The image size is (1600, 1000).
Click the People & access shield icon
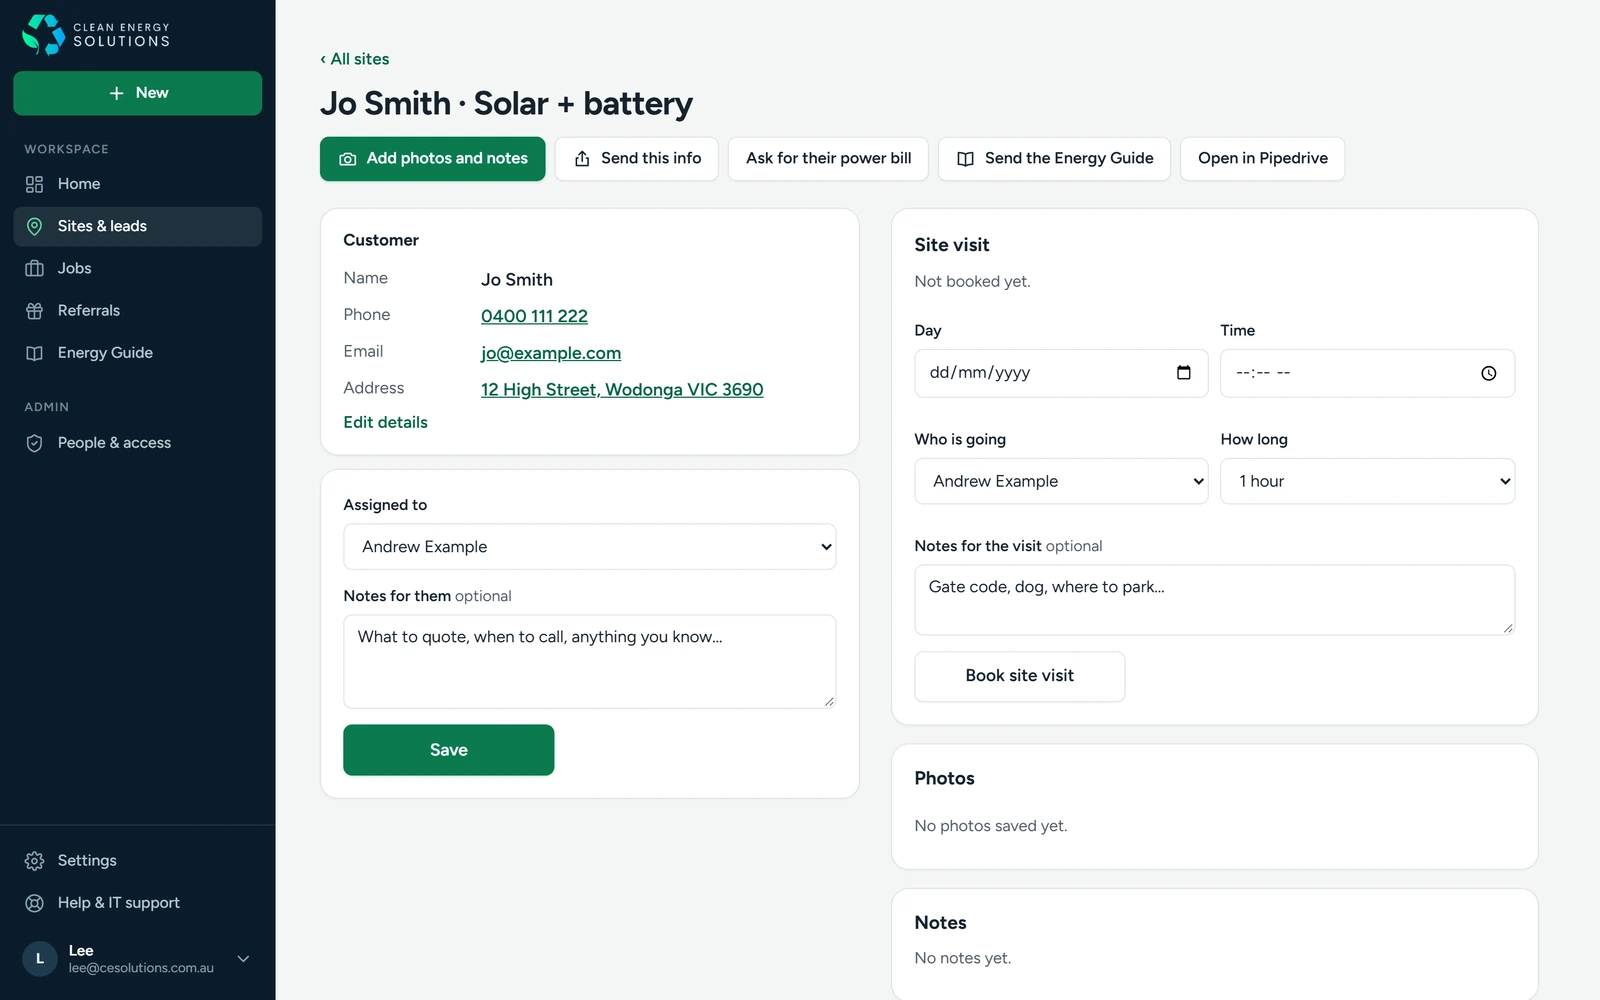[x=34, y=443]
